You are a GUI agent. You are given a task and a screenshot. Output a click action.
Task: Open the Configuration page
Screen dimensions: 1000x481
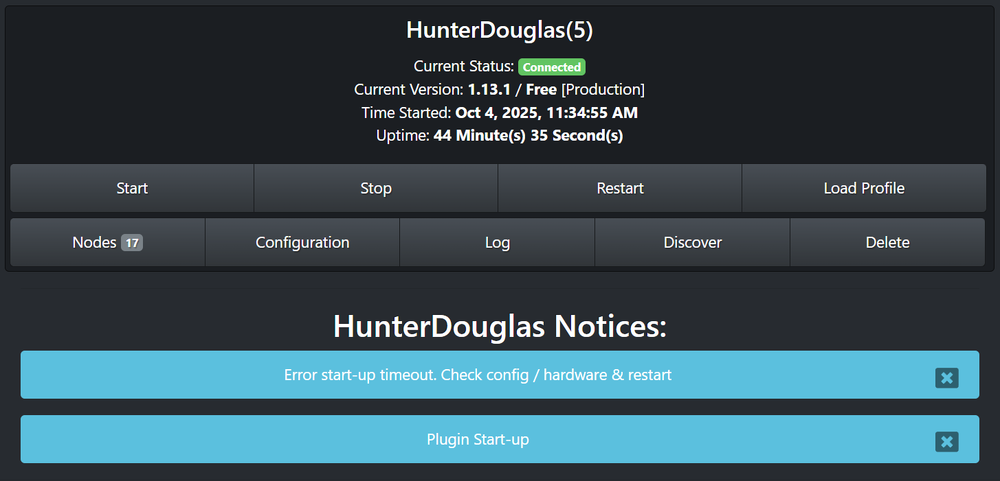point(302,242)
